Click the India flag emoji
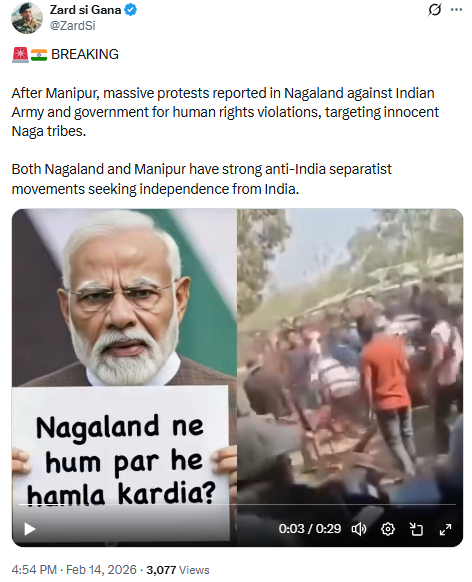The height and width of the screenshot is (582, 472). tap(39, 55)
